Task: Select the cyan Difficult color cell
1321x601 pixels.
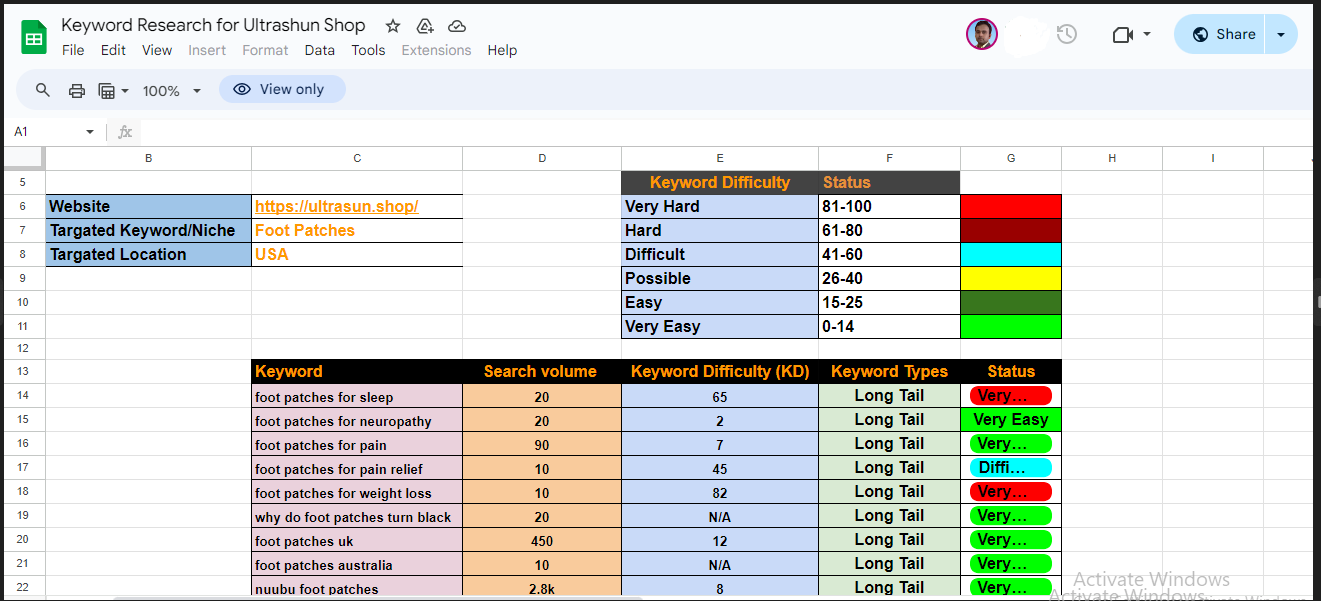Action: point(1011,254)
